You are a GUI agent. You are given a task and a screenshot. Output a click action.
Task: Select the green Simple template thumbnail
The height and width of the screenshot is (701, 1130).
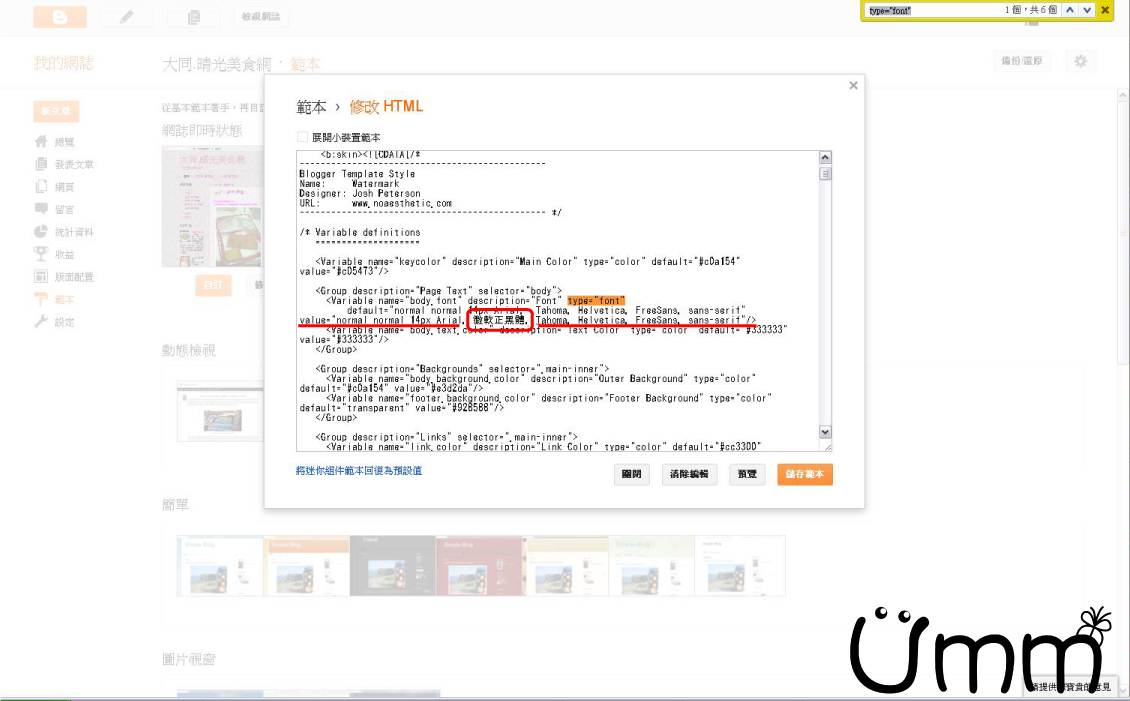[x=651, y=566]
